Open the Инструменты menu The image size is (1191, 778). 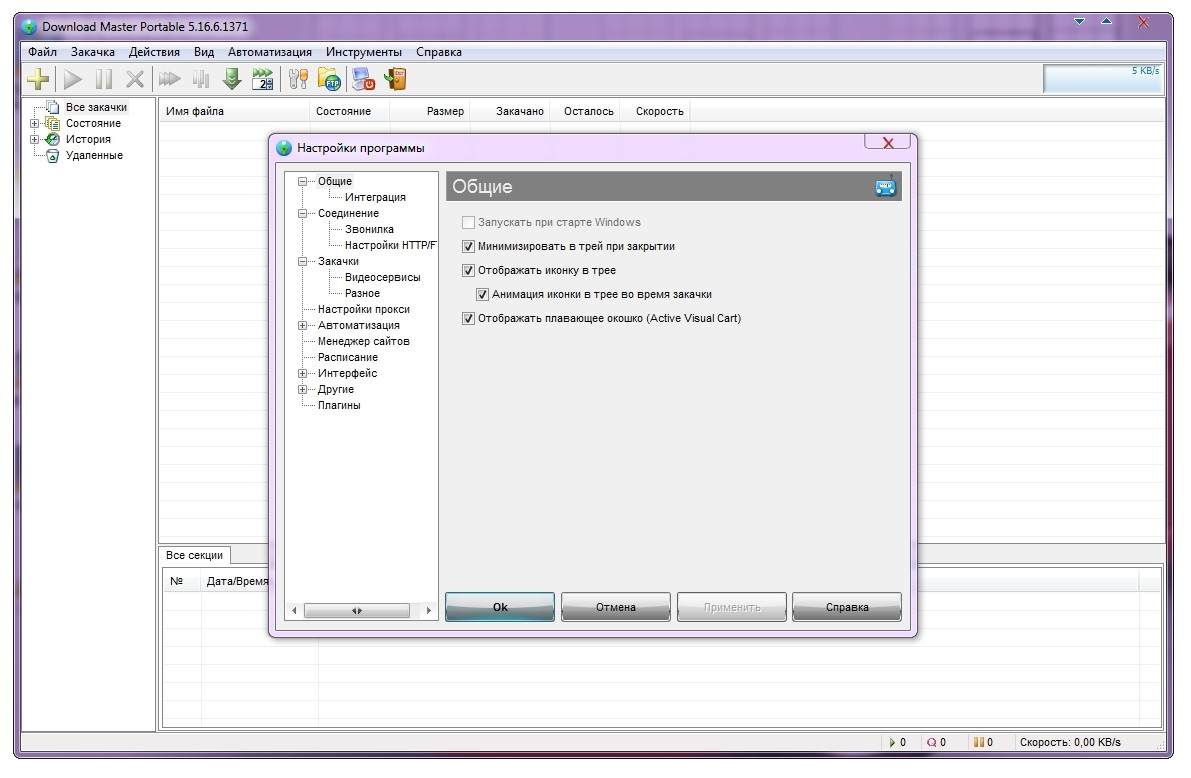tap(364, 52)
